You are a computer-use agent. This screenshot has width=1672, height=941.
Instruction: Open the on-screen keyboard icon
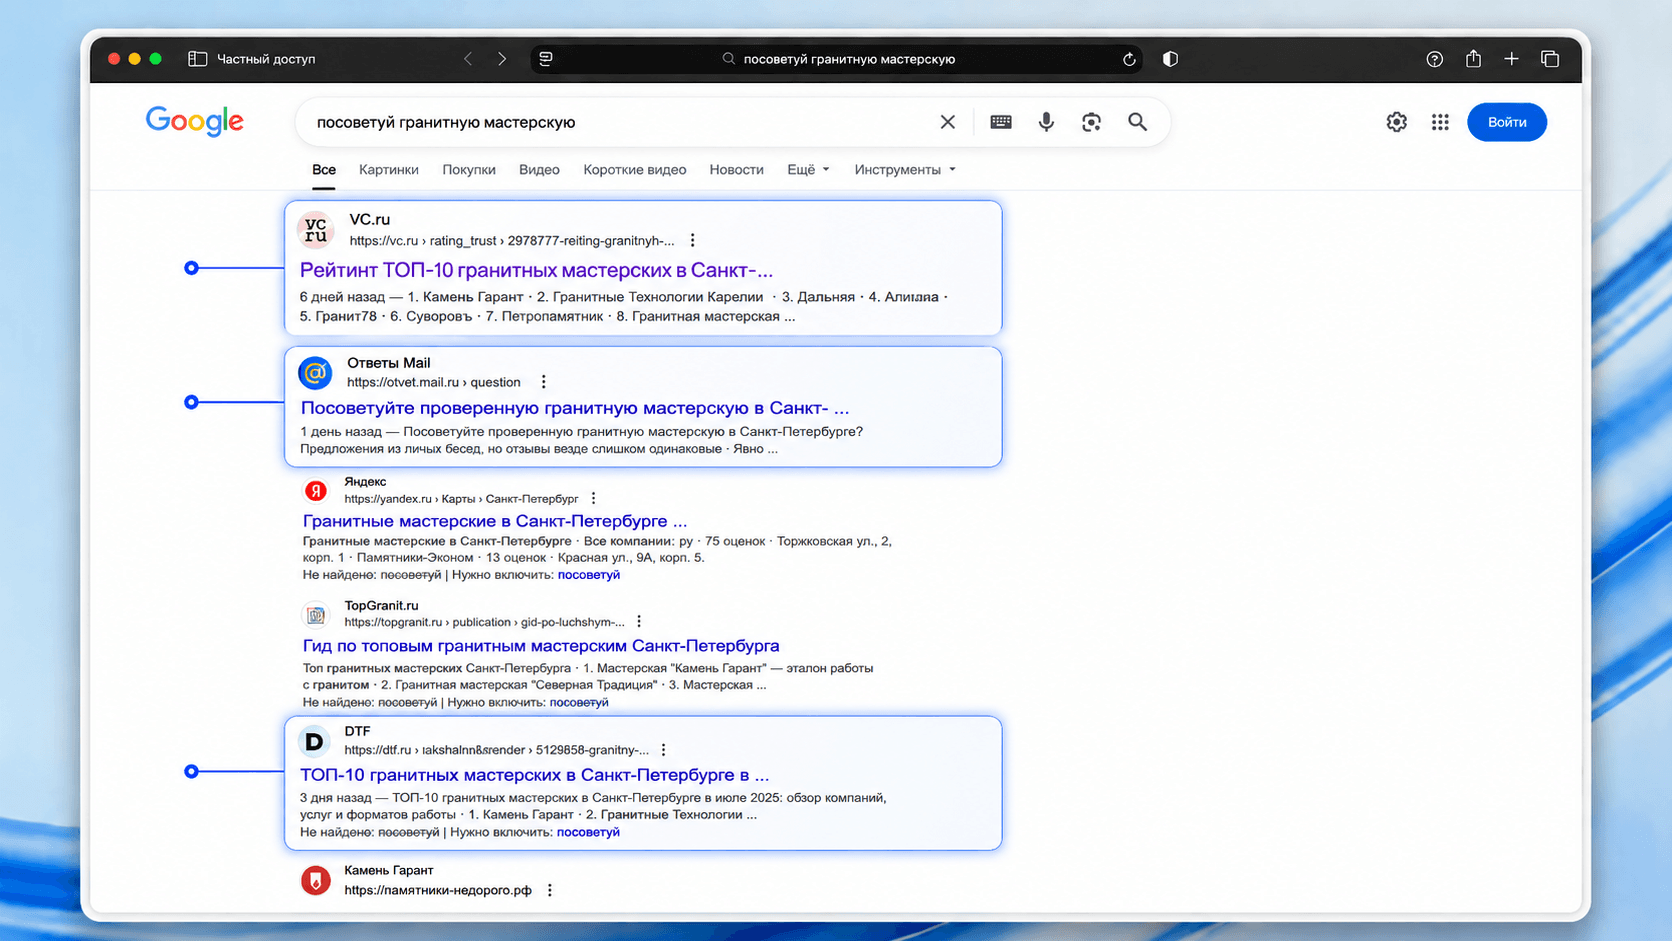[x=1001, y=122]
